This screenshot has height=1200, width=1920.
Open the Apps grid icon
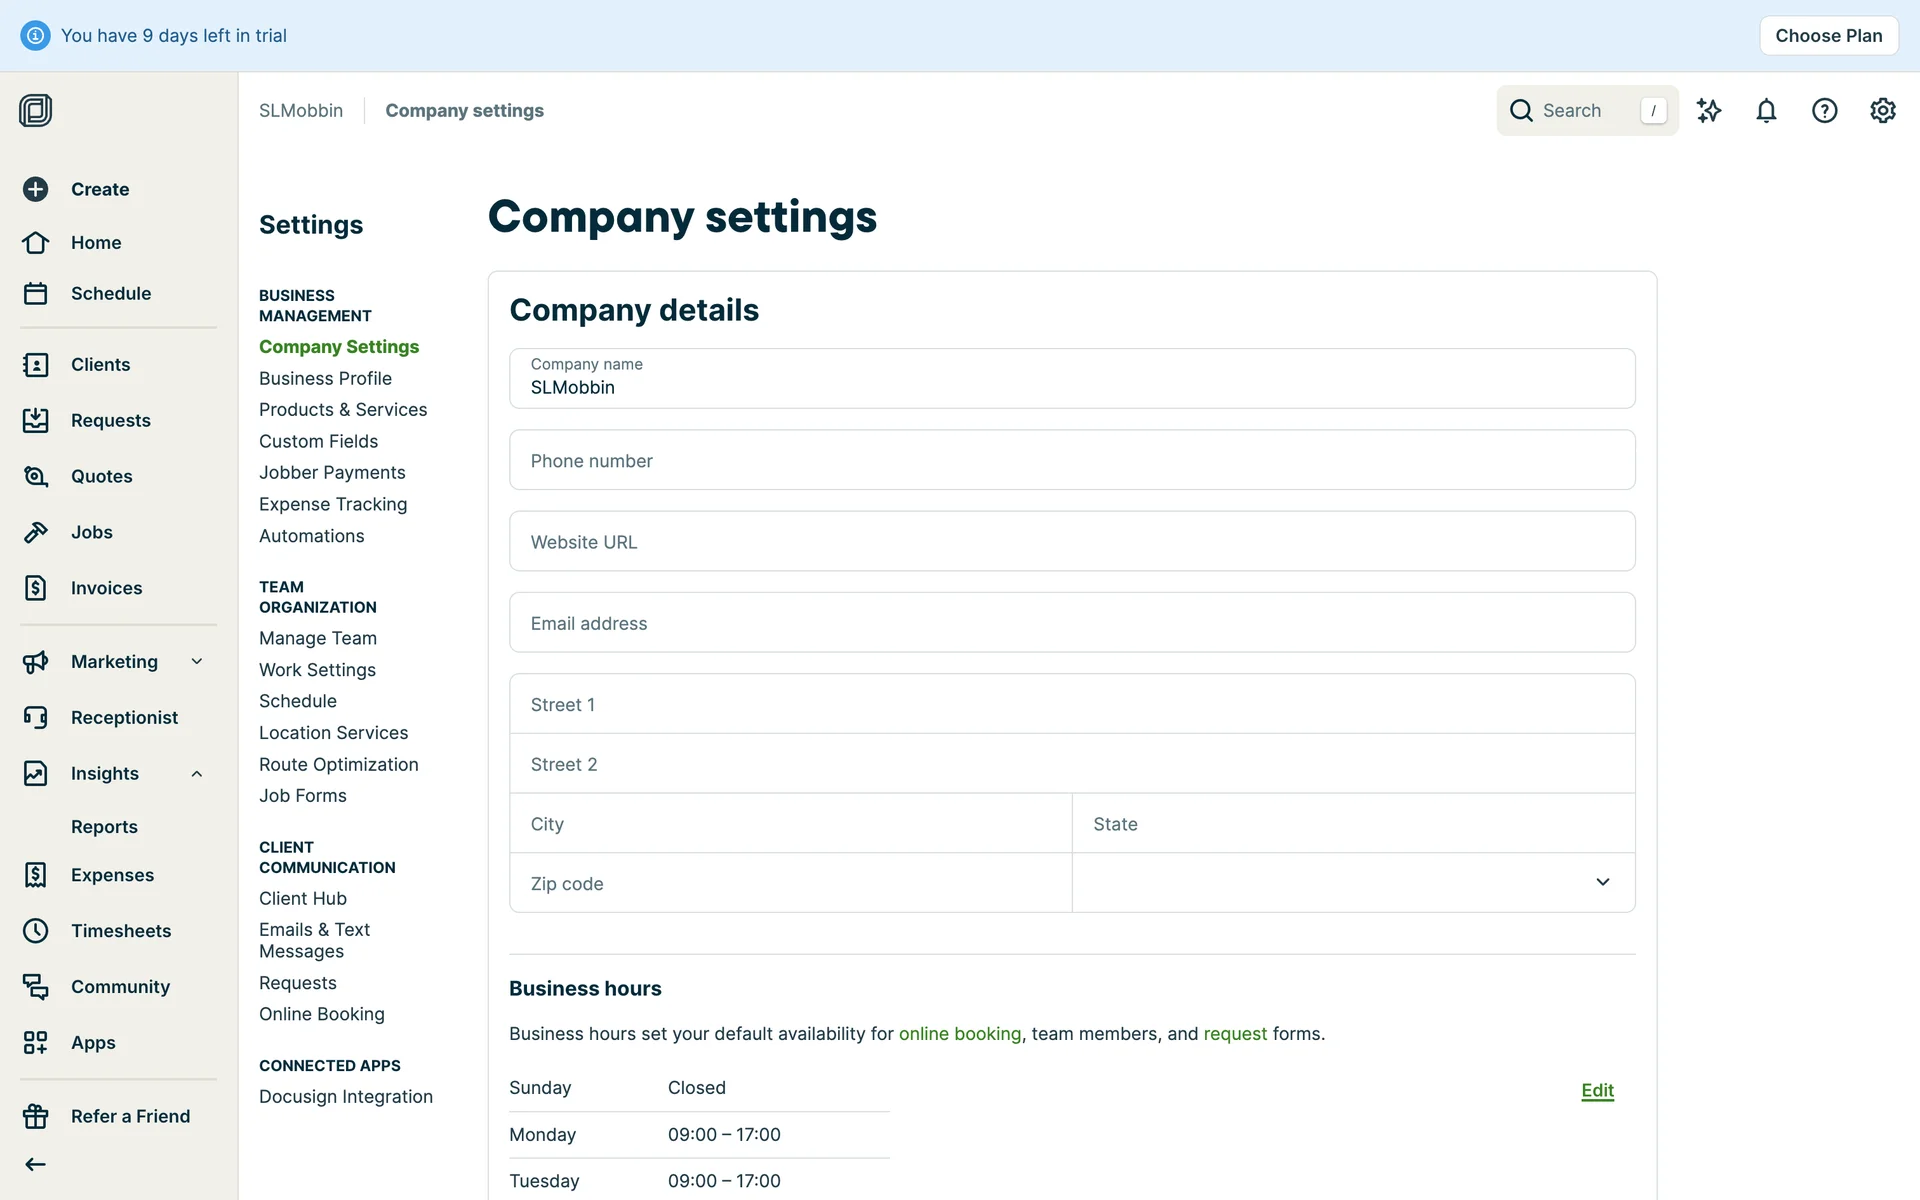36,1043
